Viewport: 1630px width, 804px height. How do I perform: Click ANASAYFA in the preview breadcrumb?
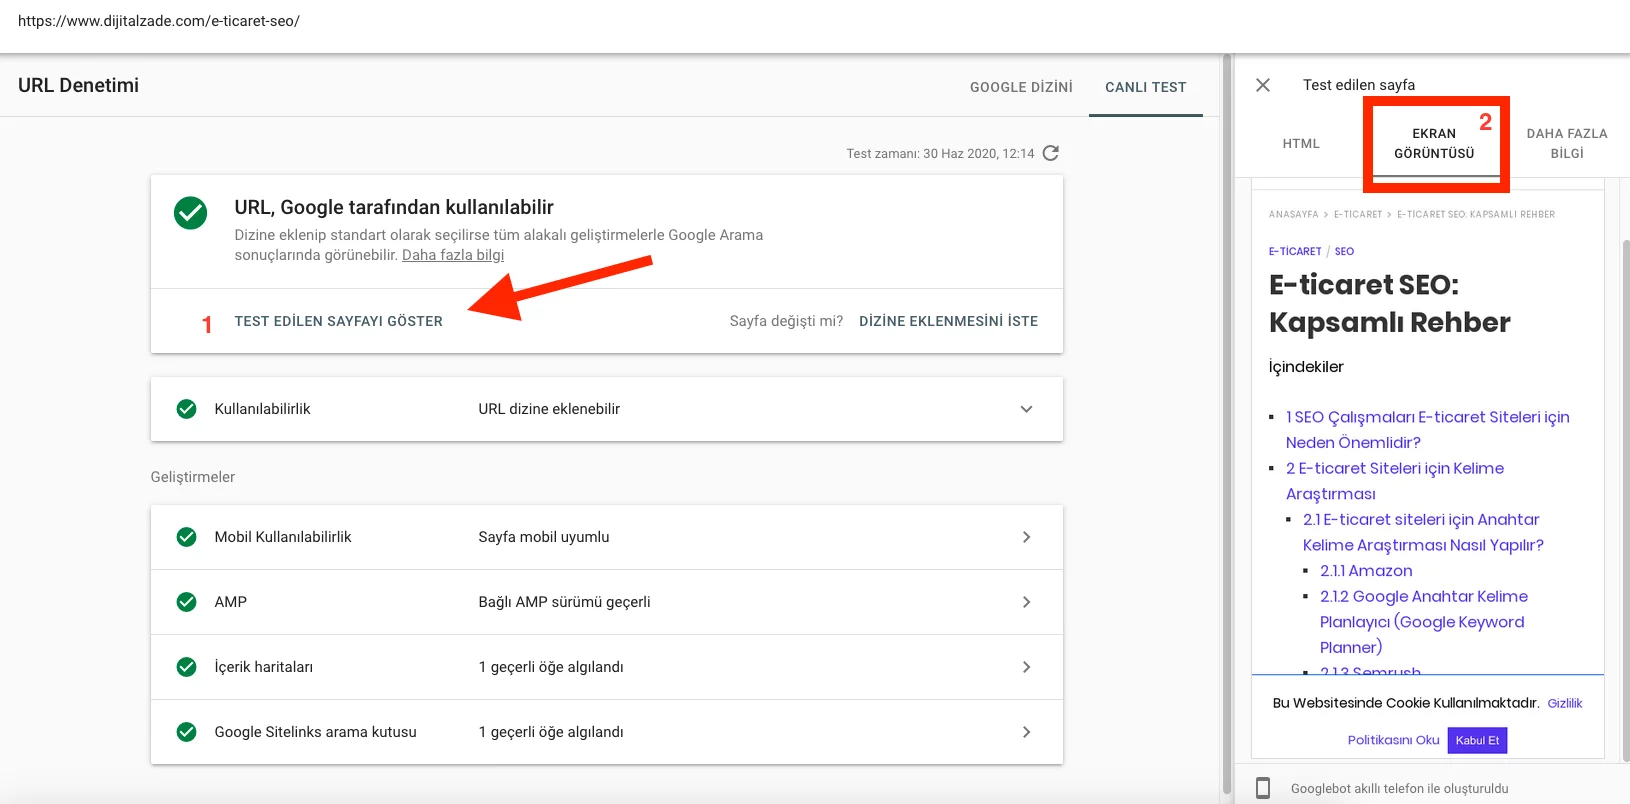pyautogui.click(x=1293, y=214)
